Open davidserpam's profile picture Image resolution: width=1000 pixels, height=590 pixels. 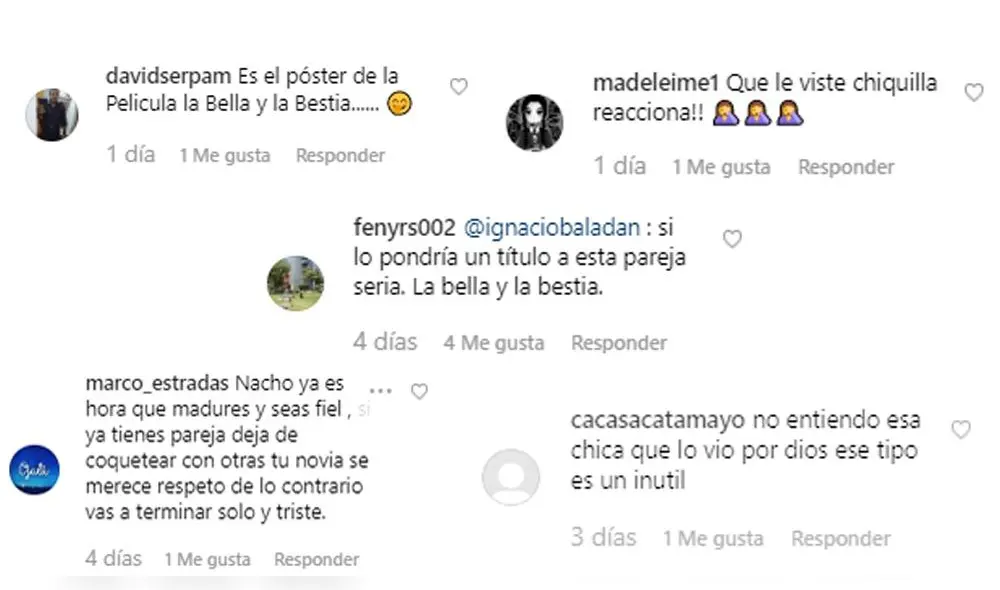[51, 111]
